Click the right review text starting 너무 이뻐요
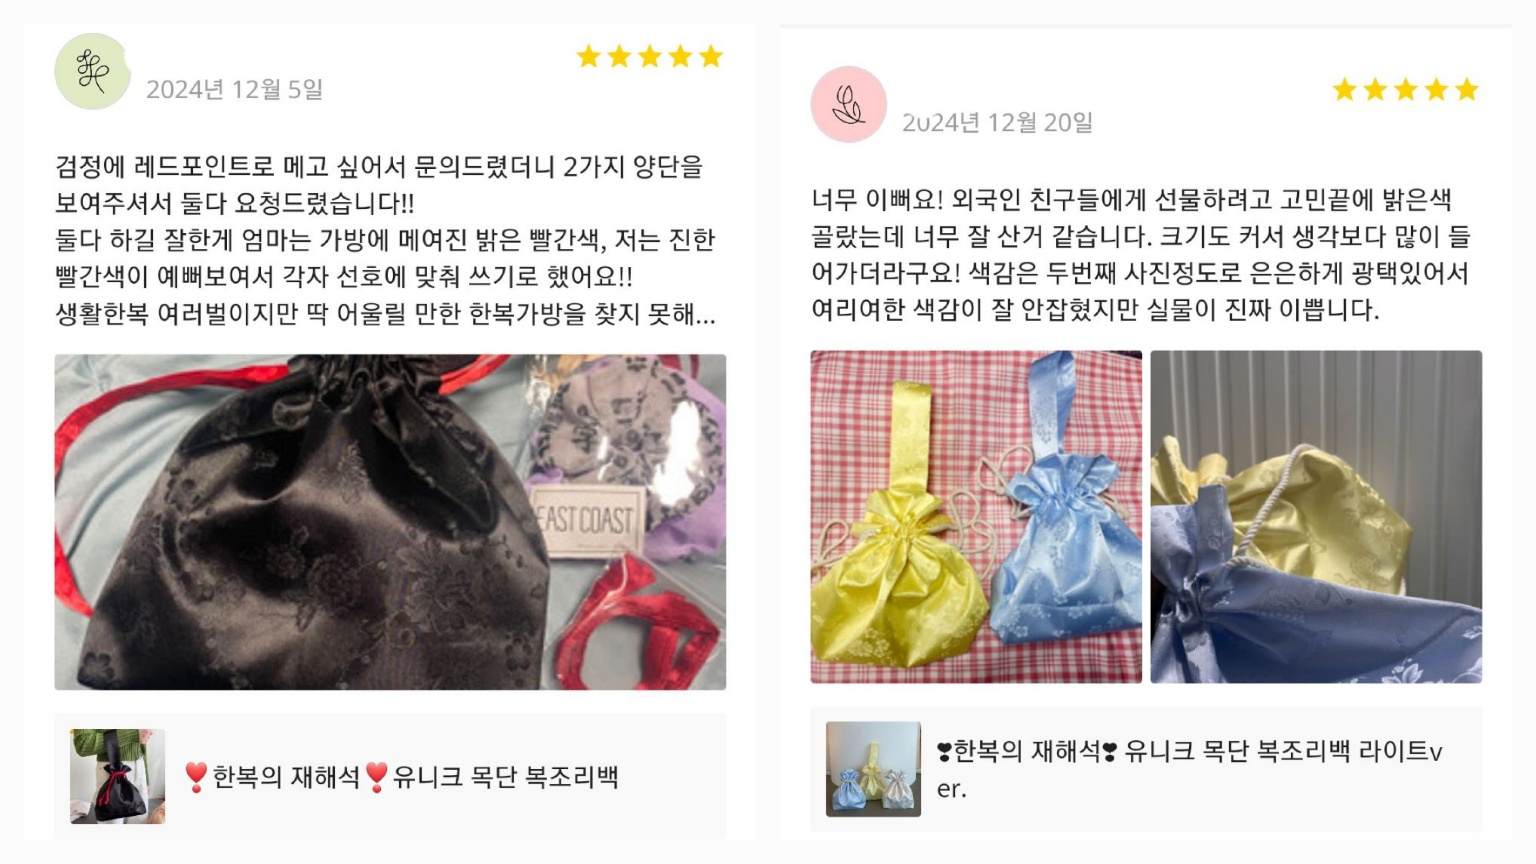Image resolution: width=1536 pixels, height=864 pixels. tap(1141, 255)
